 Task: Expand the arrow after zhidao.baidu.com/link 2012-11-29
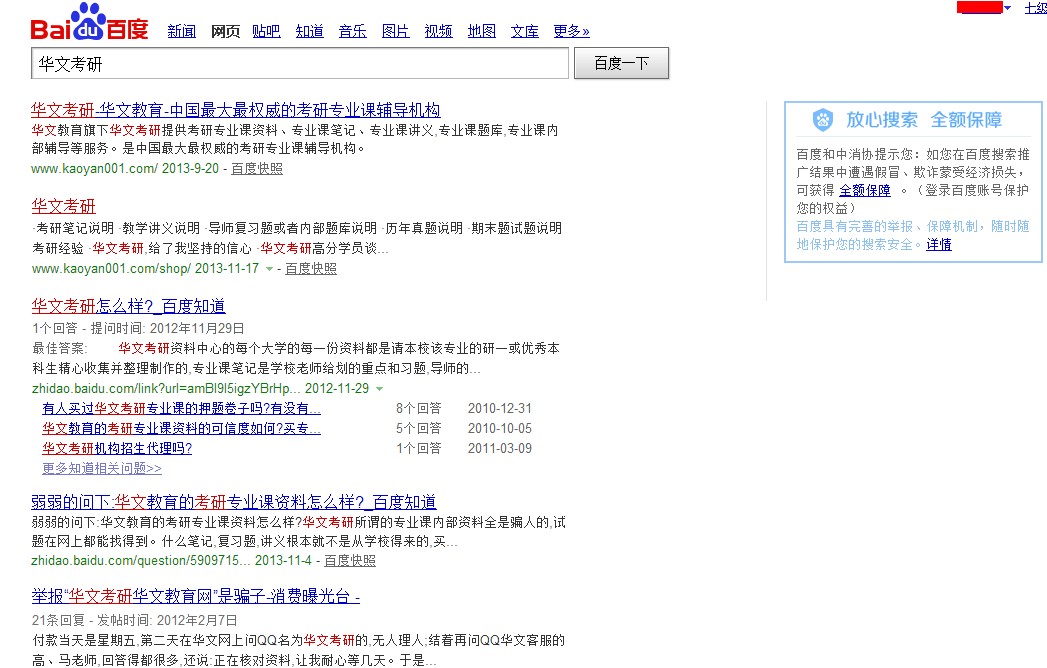pos(379,389)
